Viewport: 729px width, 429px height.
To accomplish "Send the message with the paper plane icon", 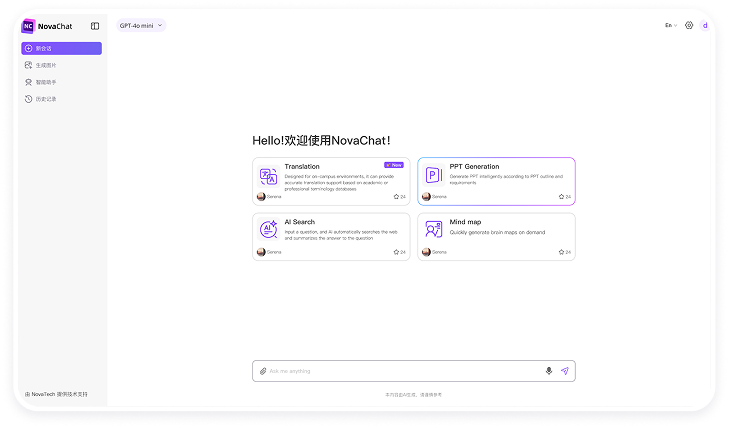I will coord(565,371).
